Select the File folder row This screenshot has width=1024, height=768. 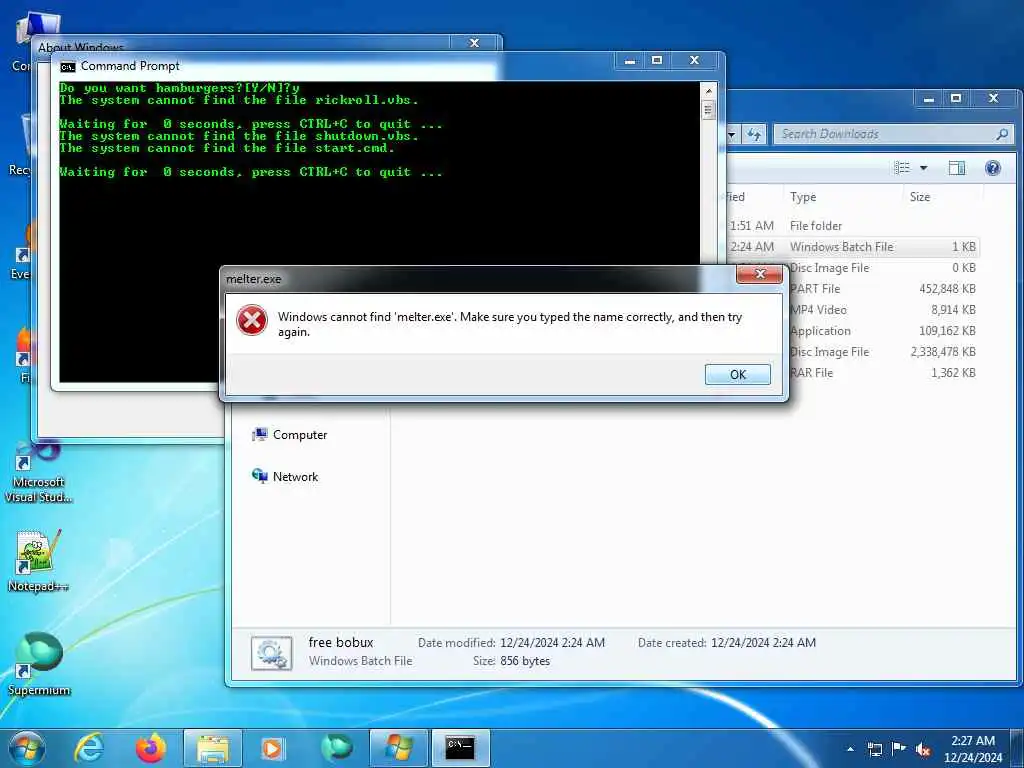click(852, 226)
